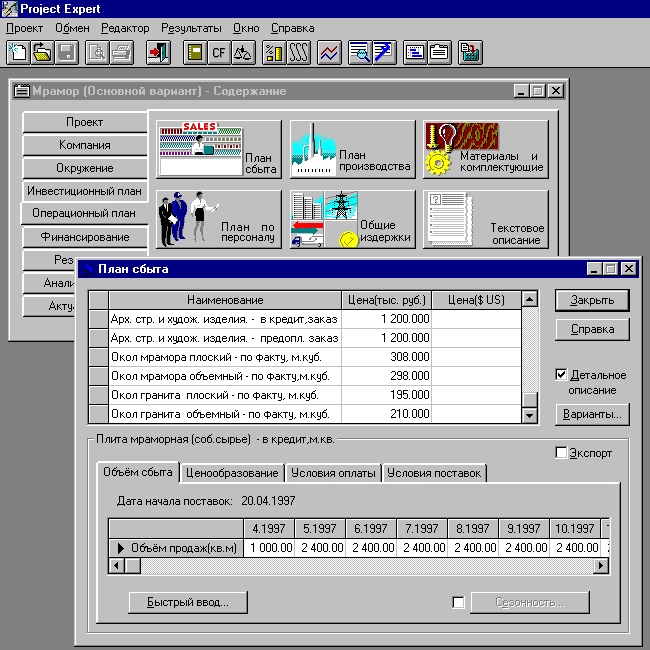Open the Результаты menu

(191, 28)
